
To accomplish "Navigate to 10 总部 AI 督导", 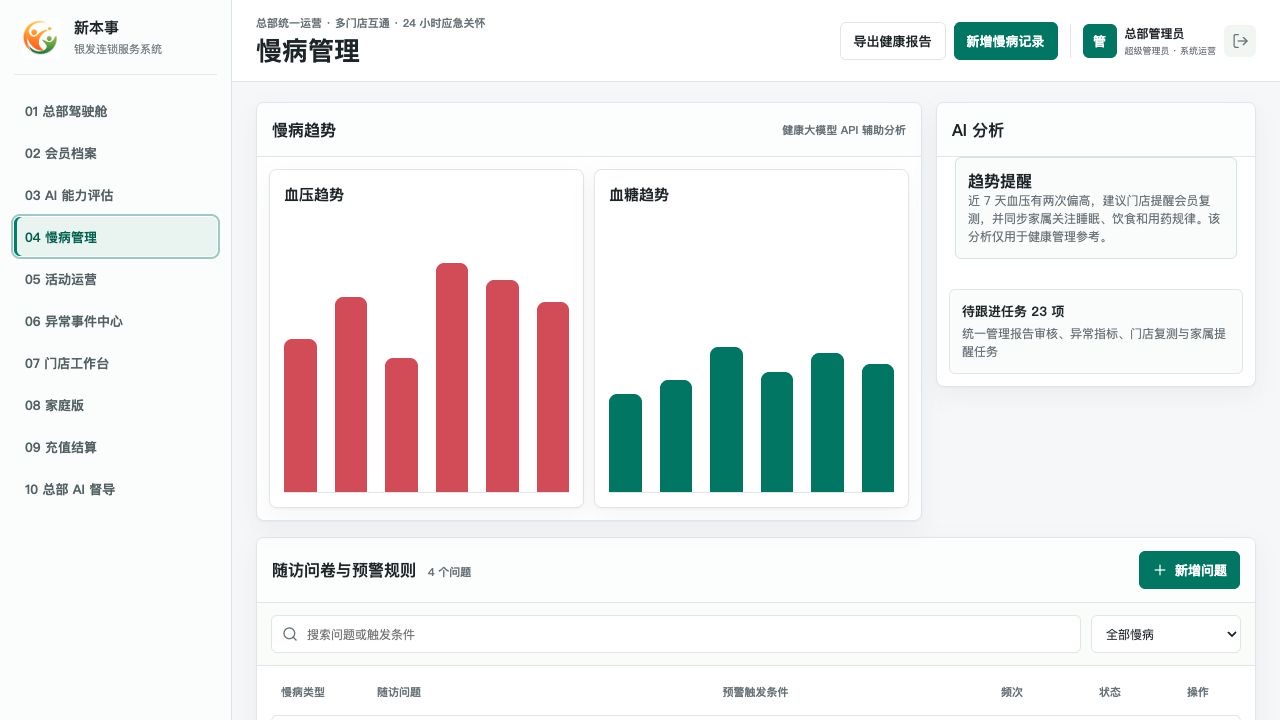I will point(116,489).
